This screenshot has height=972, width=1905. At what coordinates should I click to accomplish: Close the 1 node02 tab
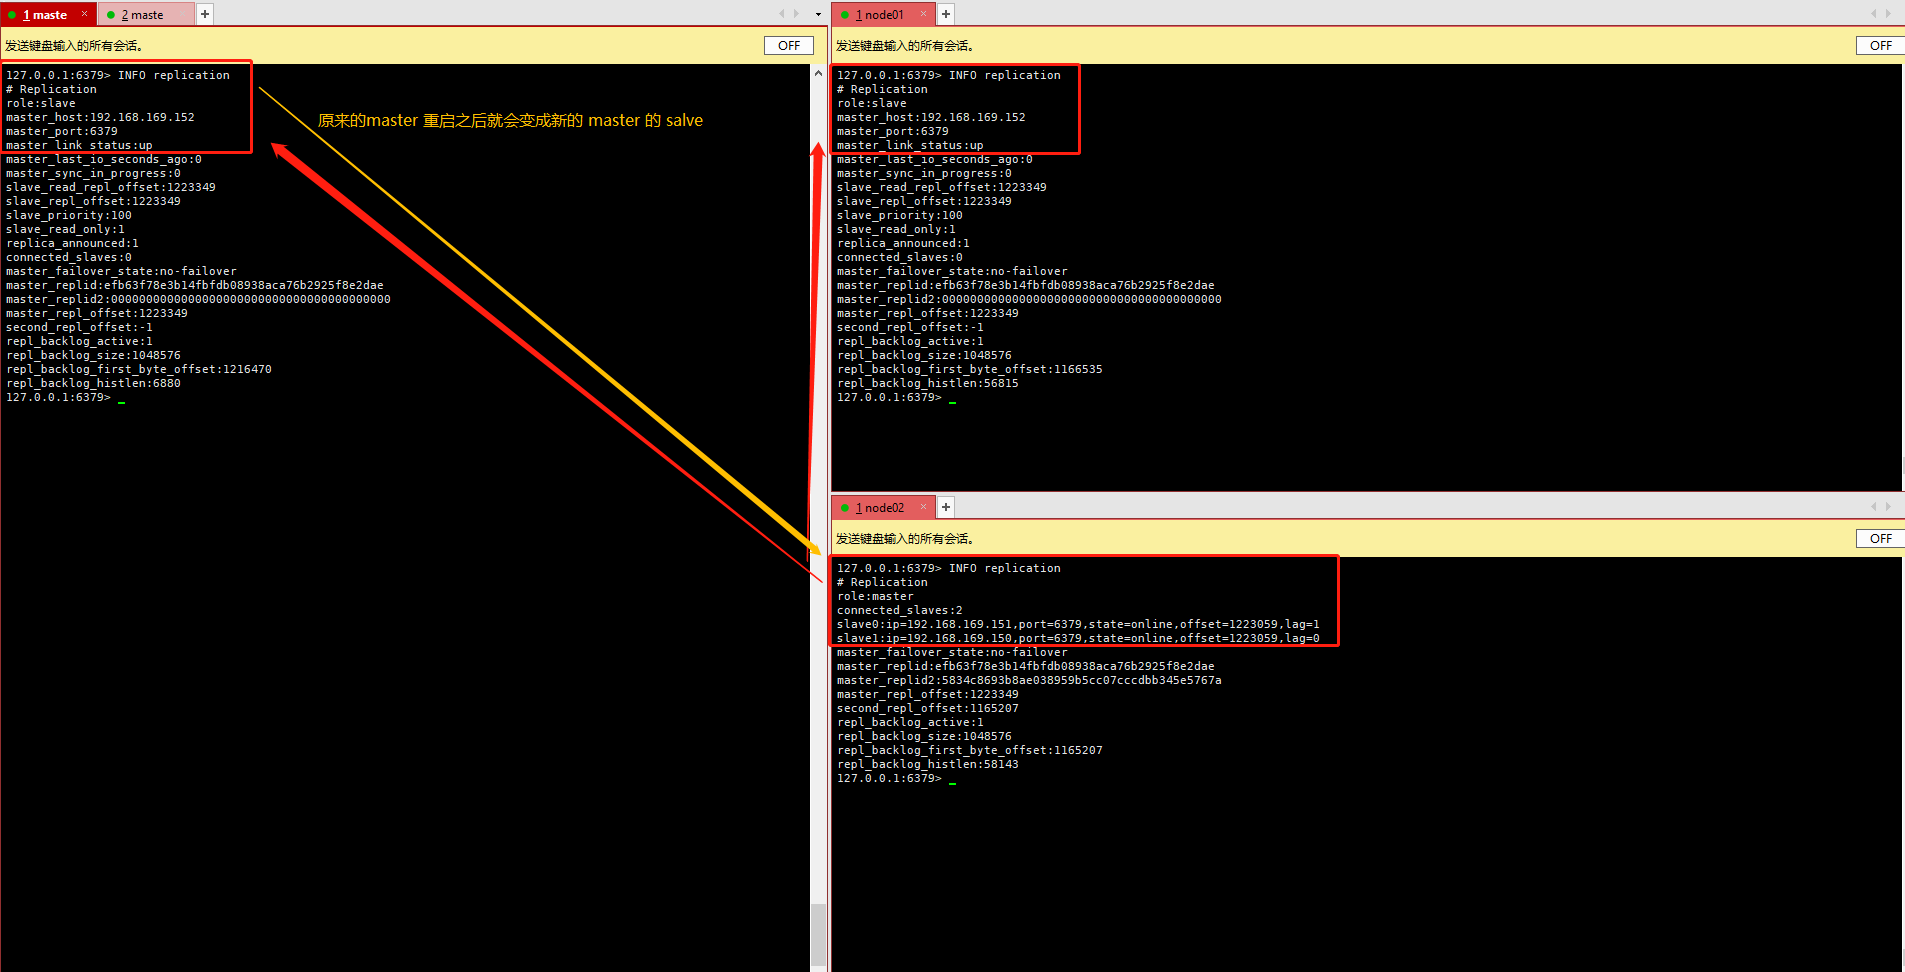click(923, 507)
